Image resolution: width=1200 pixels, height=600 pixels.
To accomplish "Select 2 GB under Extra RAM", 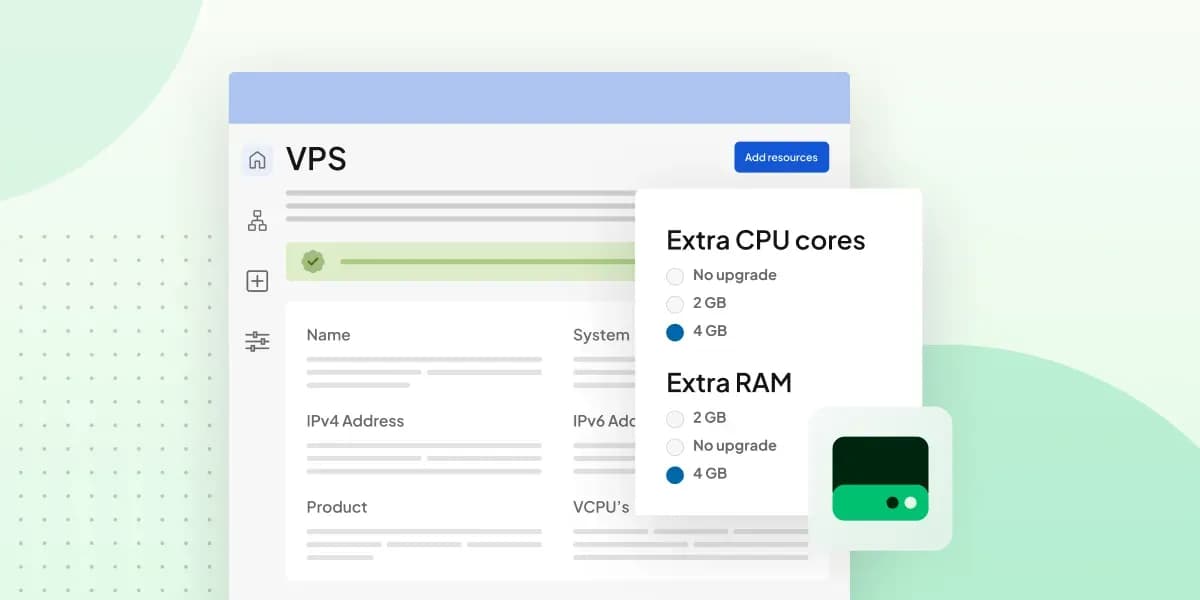I will click(x=675, y=419).
